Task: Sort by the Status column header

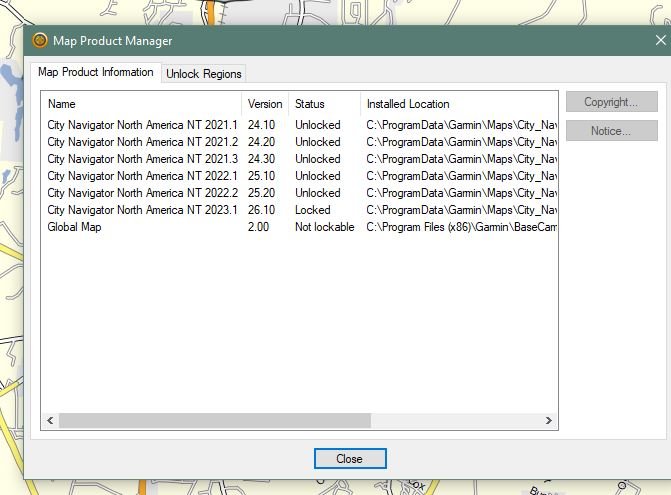Action: (x=324, y=104)
